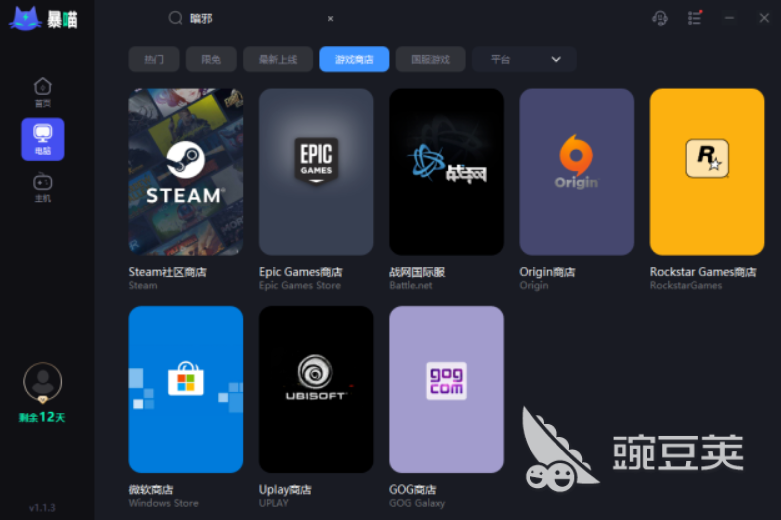Open the Uplay商店 Ubisoft tile
Image resolution: width=781 pixels, height=520 pixels.
click(316, 389)
